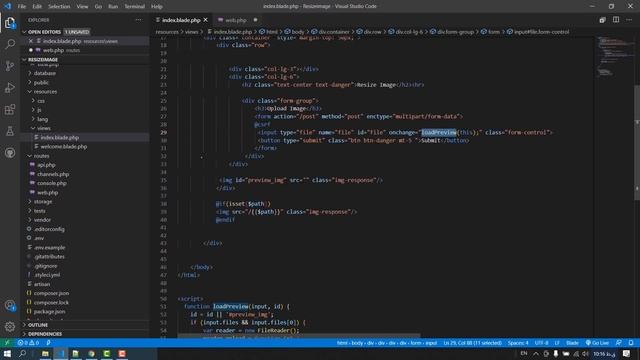The height and width of the screenshot is (360, 640).
Task: Open the Windows Start menu
Action: (x=7, y=353)
